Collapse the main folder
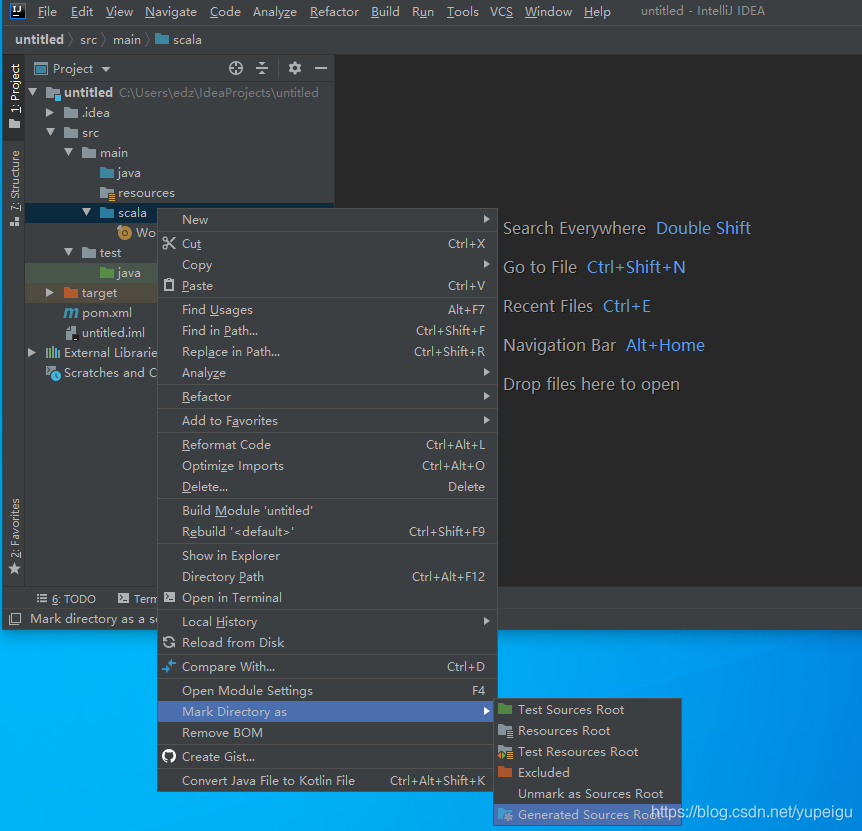This screenshot has height=831, width=862. (69, 152)
